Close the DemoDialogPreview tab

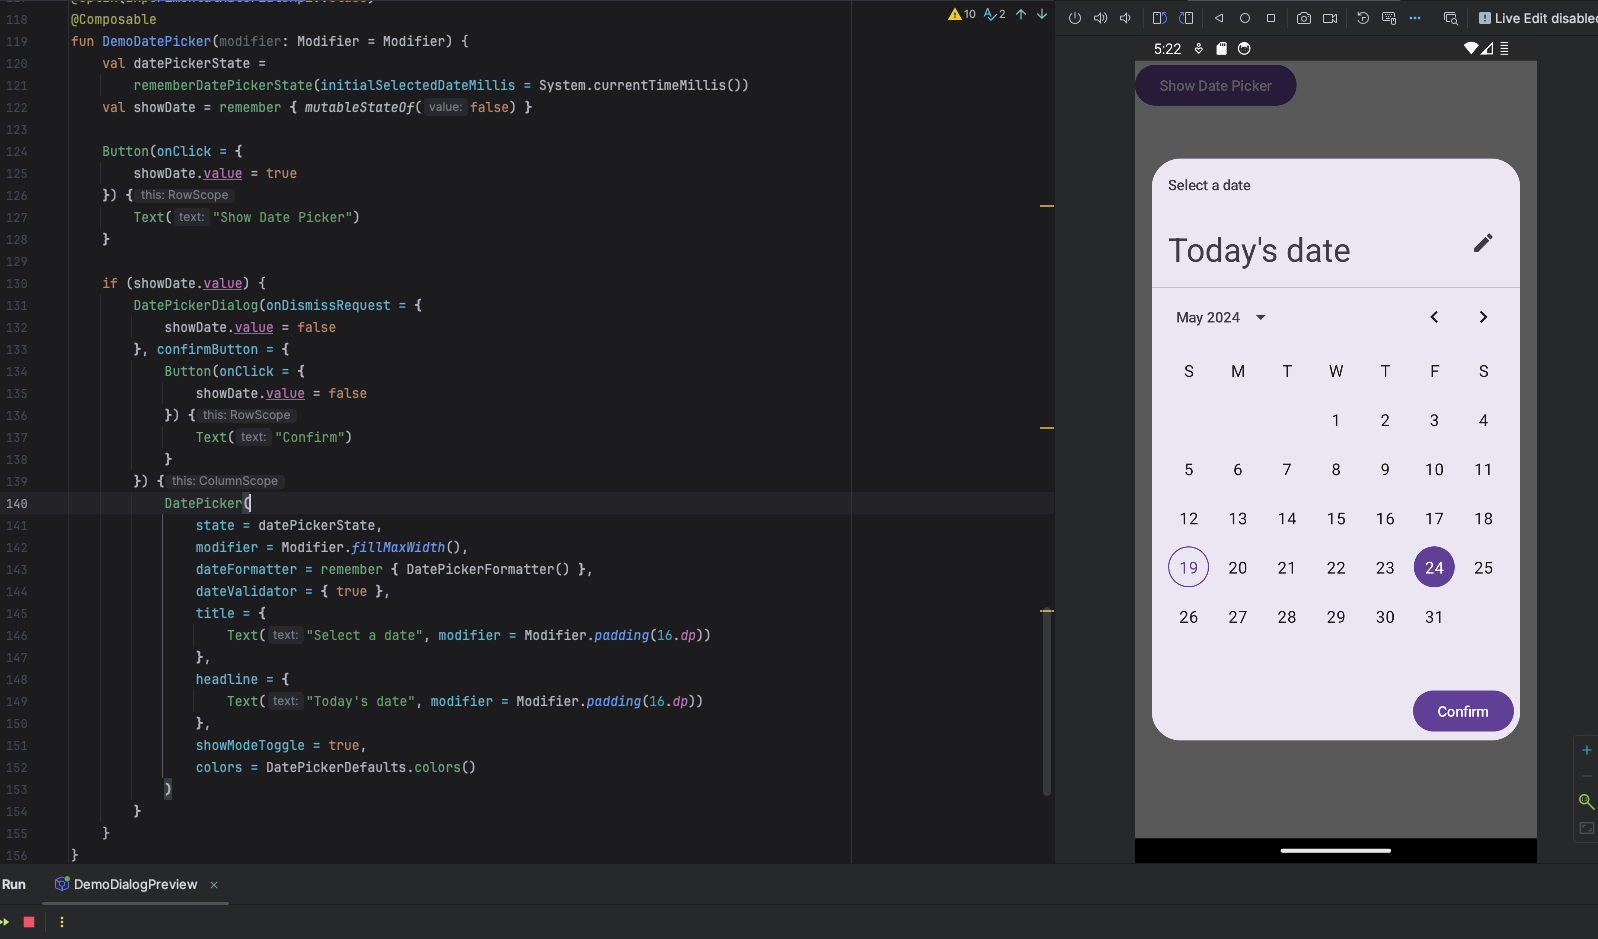click(214, 885)
